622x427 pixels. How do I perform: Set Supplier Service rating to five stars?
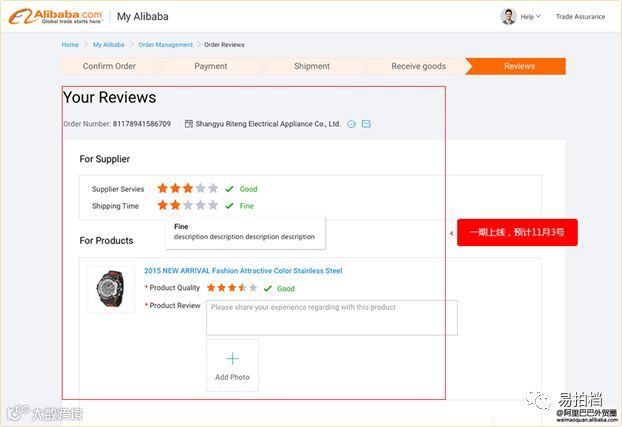coord(213,188)
